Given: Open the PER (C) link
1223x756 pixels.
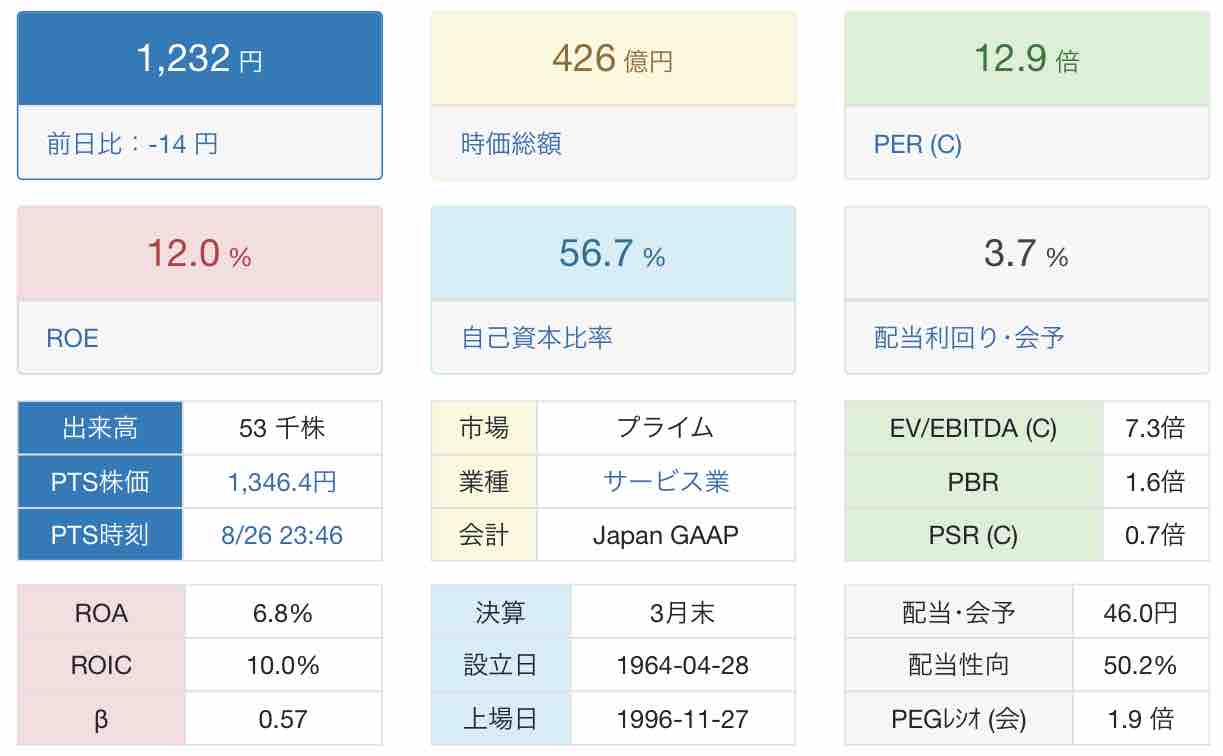Looking at the screenshot, I should 917,144.
